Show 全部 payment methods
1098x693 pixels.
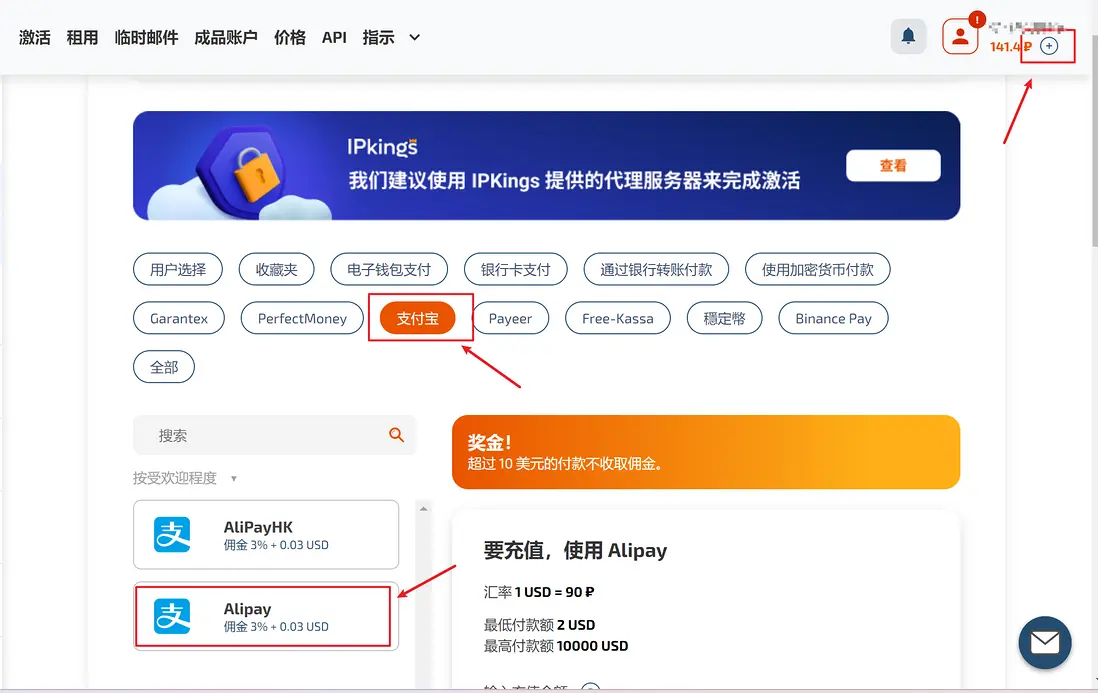click(164, 367)
